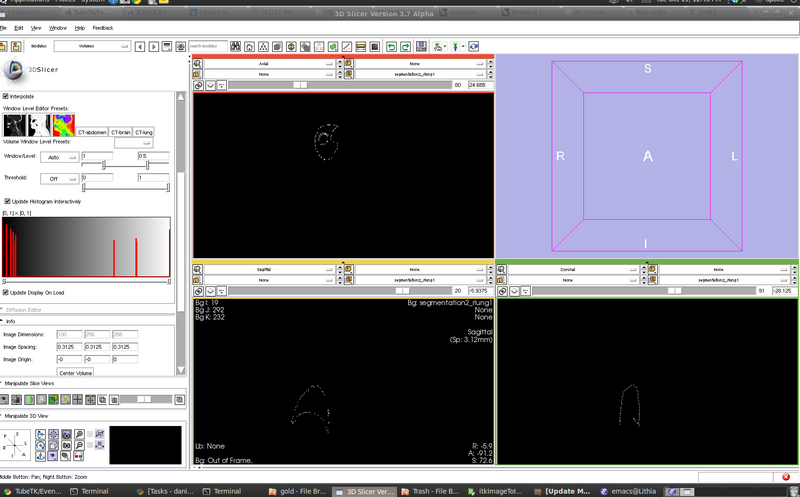Viewport: 800px width, 497px height.
Task: Open the File menu
Action: (3, 28)
